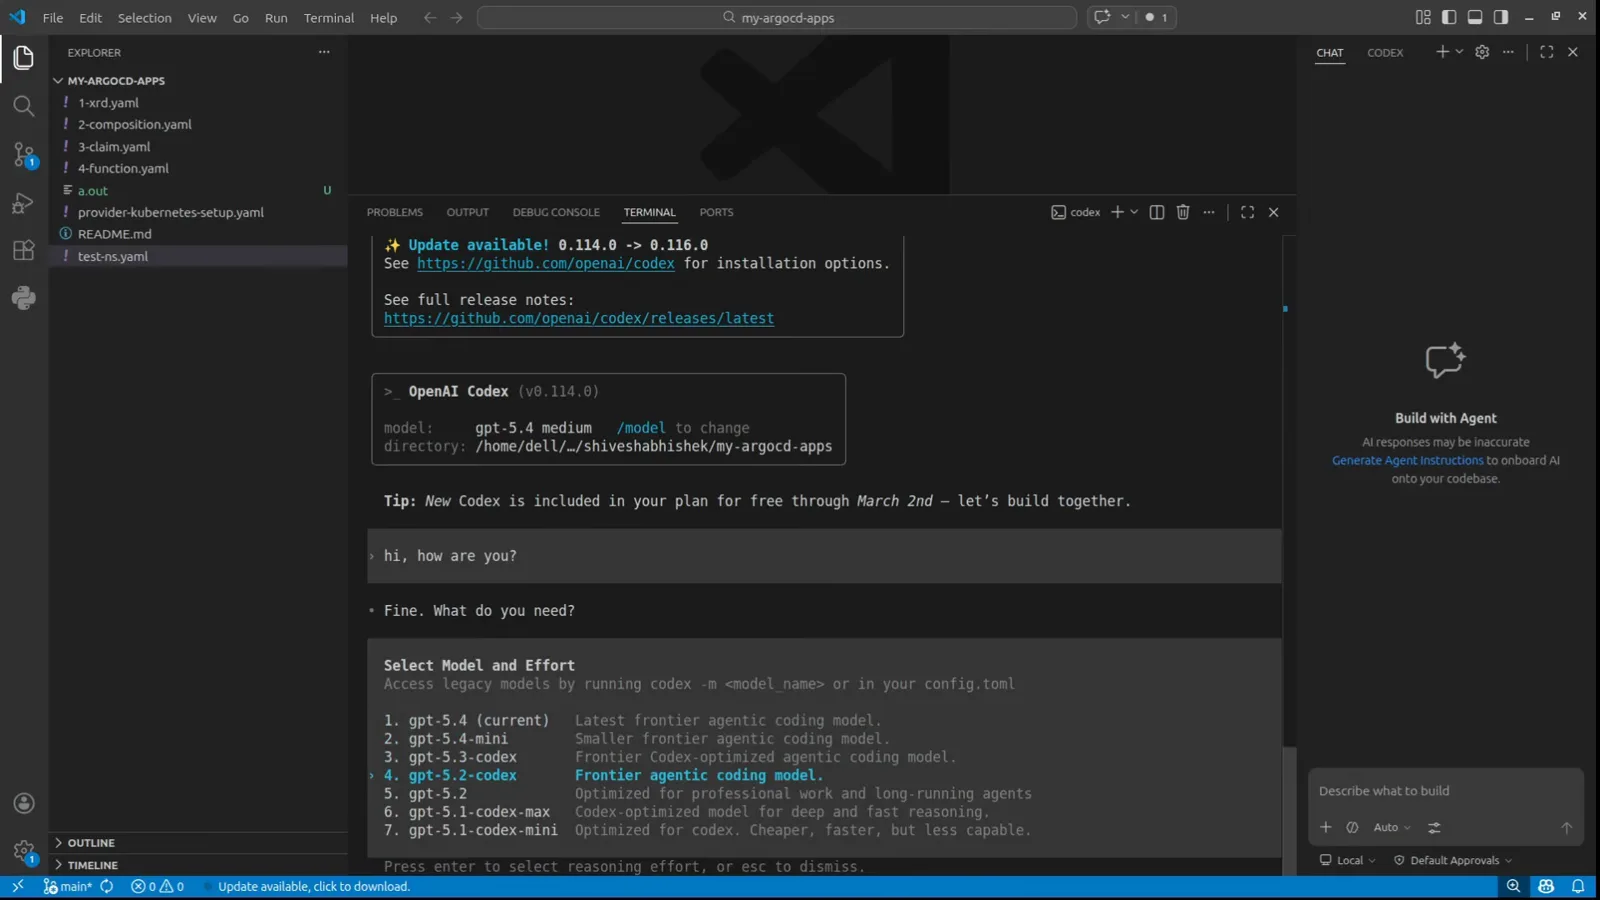1600x900 pixels.
Task: Maximize the chat panel
Action: click(x=1547, y=52)
